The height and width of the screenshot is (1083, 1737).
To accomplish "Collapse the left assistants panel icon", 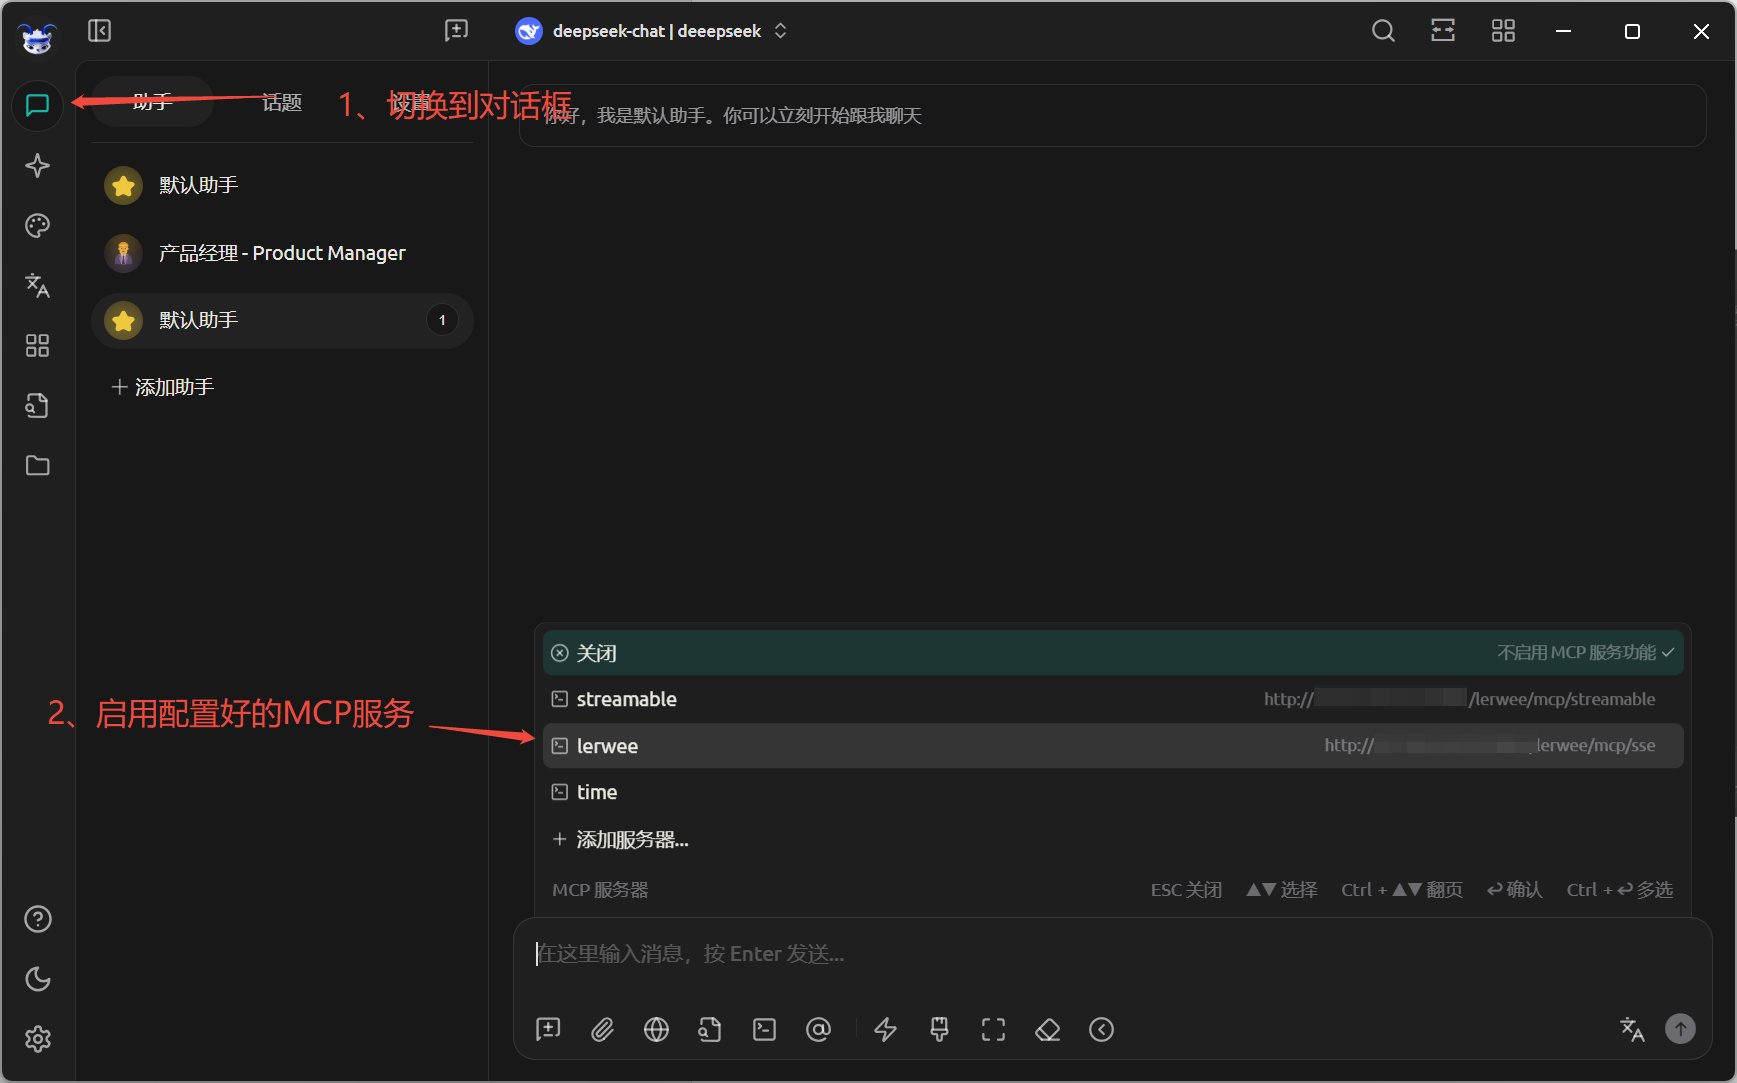I will coord(99,31).
